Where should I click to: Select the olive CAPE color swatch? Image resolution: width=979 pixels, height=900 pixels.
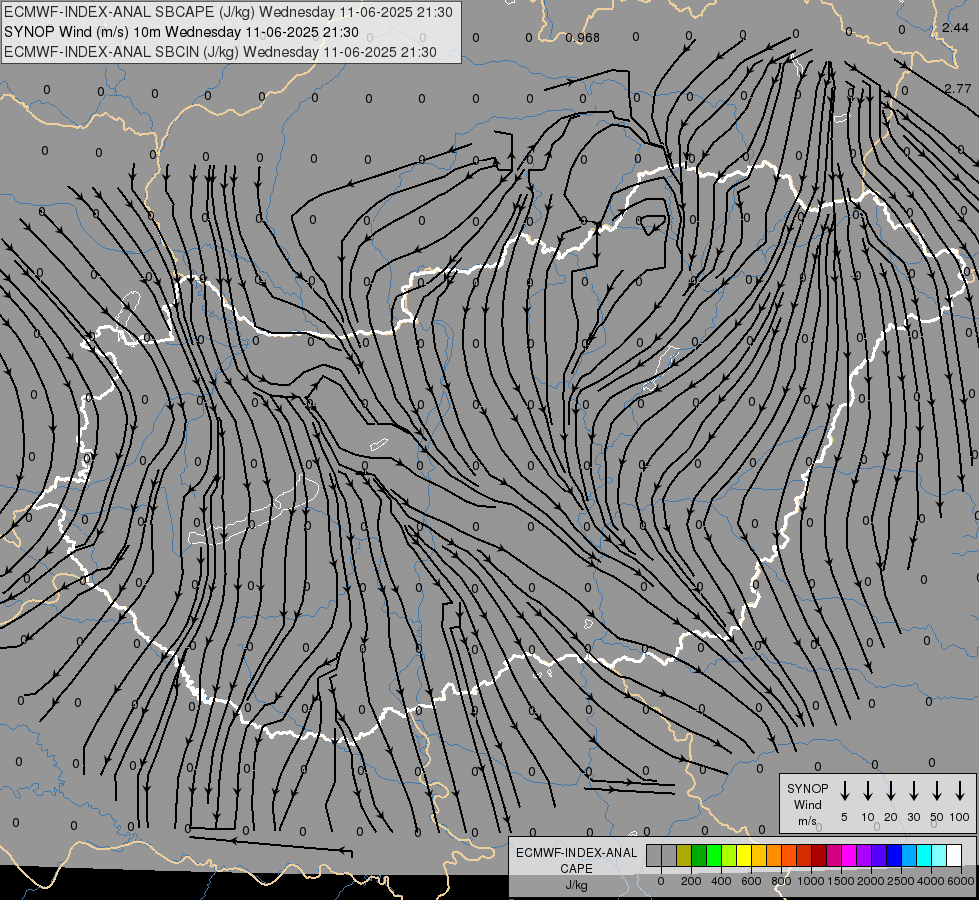click(x=684, y=855)
